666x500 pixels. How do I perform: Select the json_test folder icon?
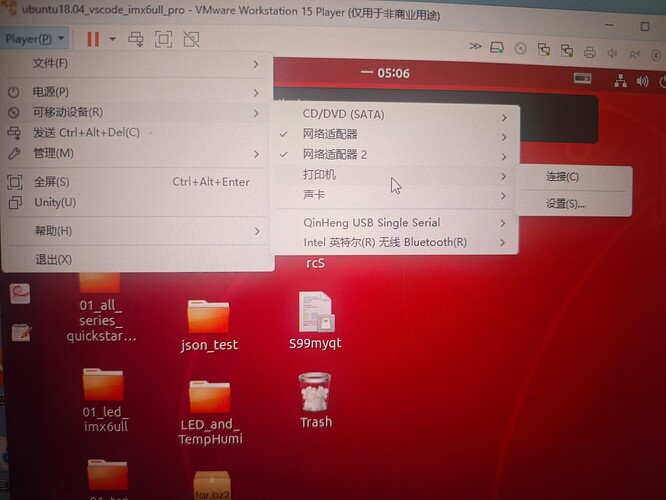click(209, 317)
